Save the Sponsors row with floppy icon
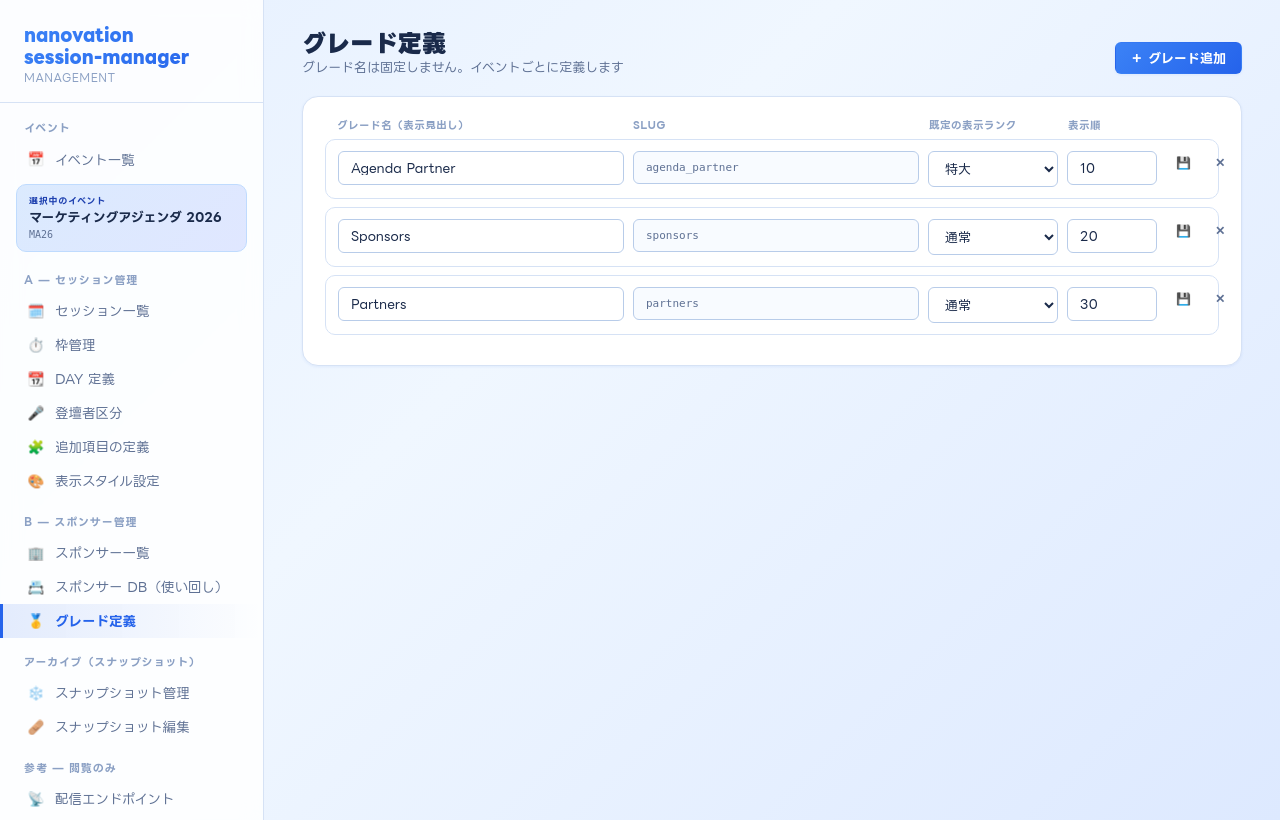 pyautogui.click(x=1183, y=231)
